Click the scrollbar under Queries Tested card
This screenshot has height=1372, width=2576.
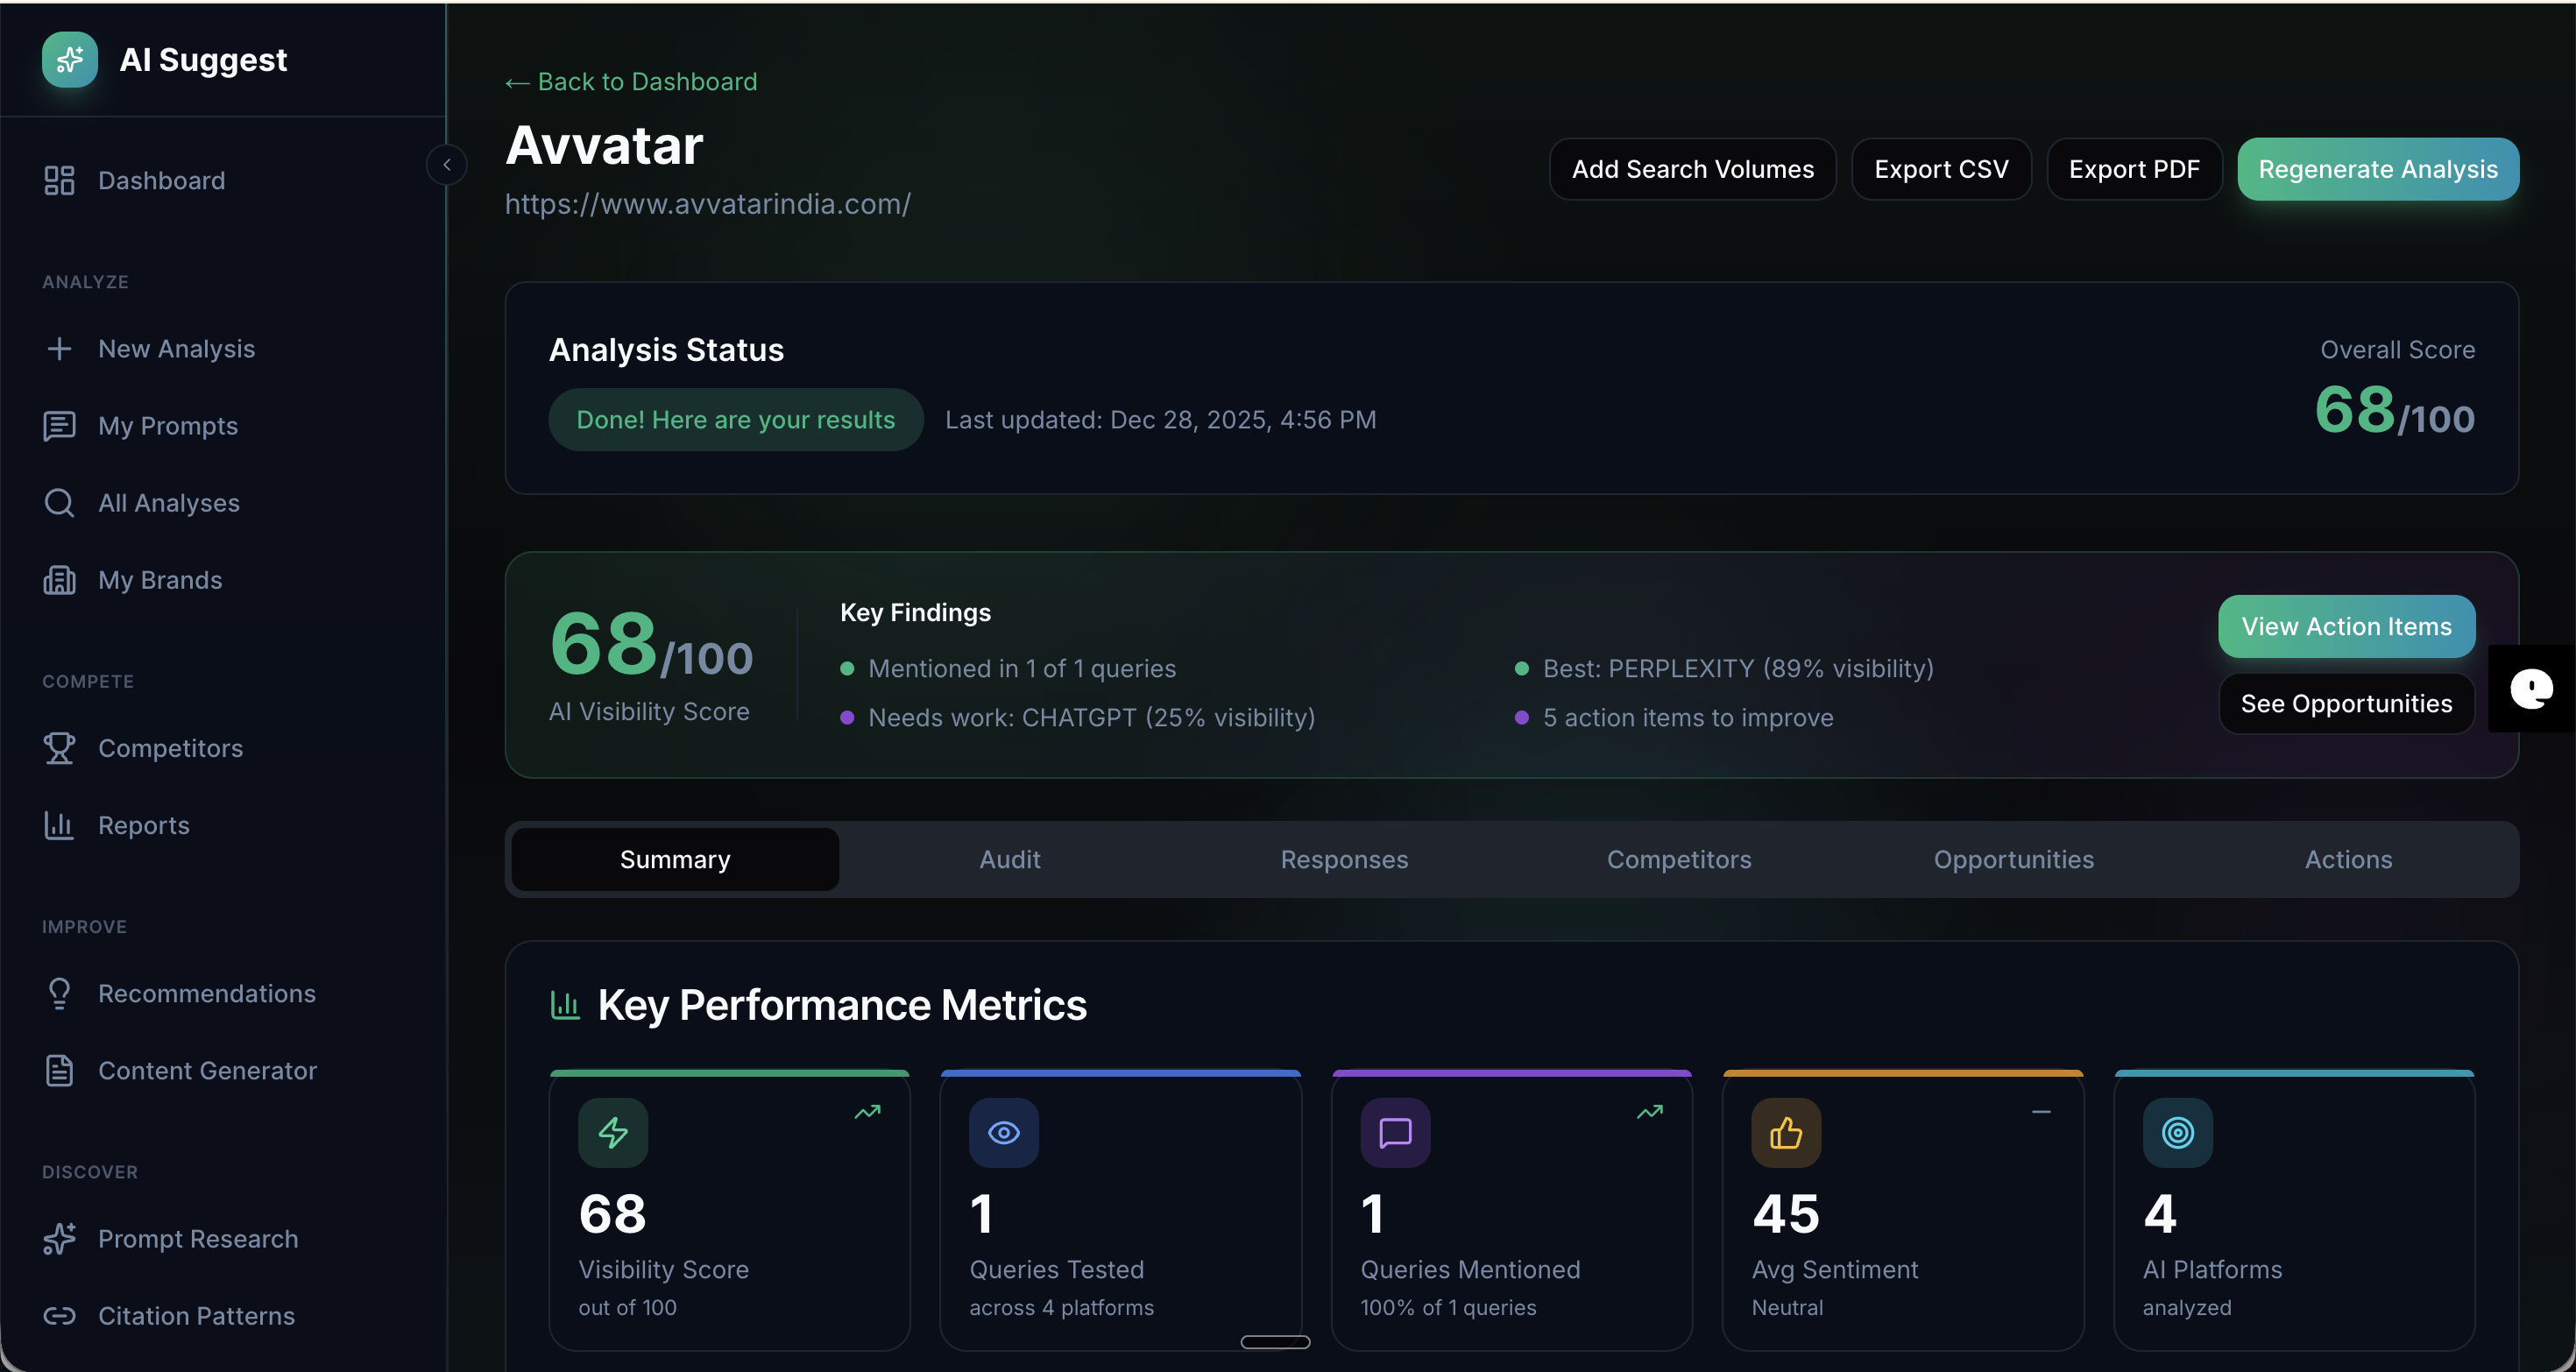[1274, 1341]
